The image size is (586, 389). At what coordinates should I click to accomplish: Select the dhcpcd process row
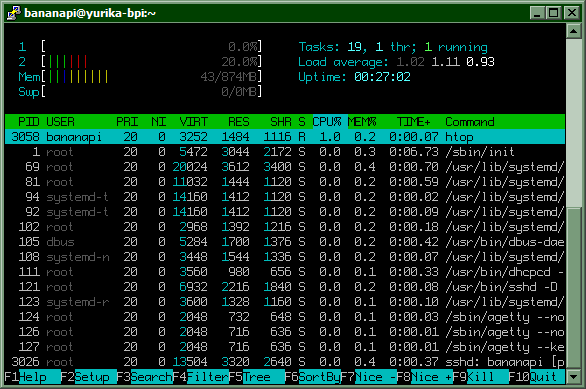(x=285, y=272)
